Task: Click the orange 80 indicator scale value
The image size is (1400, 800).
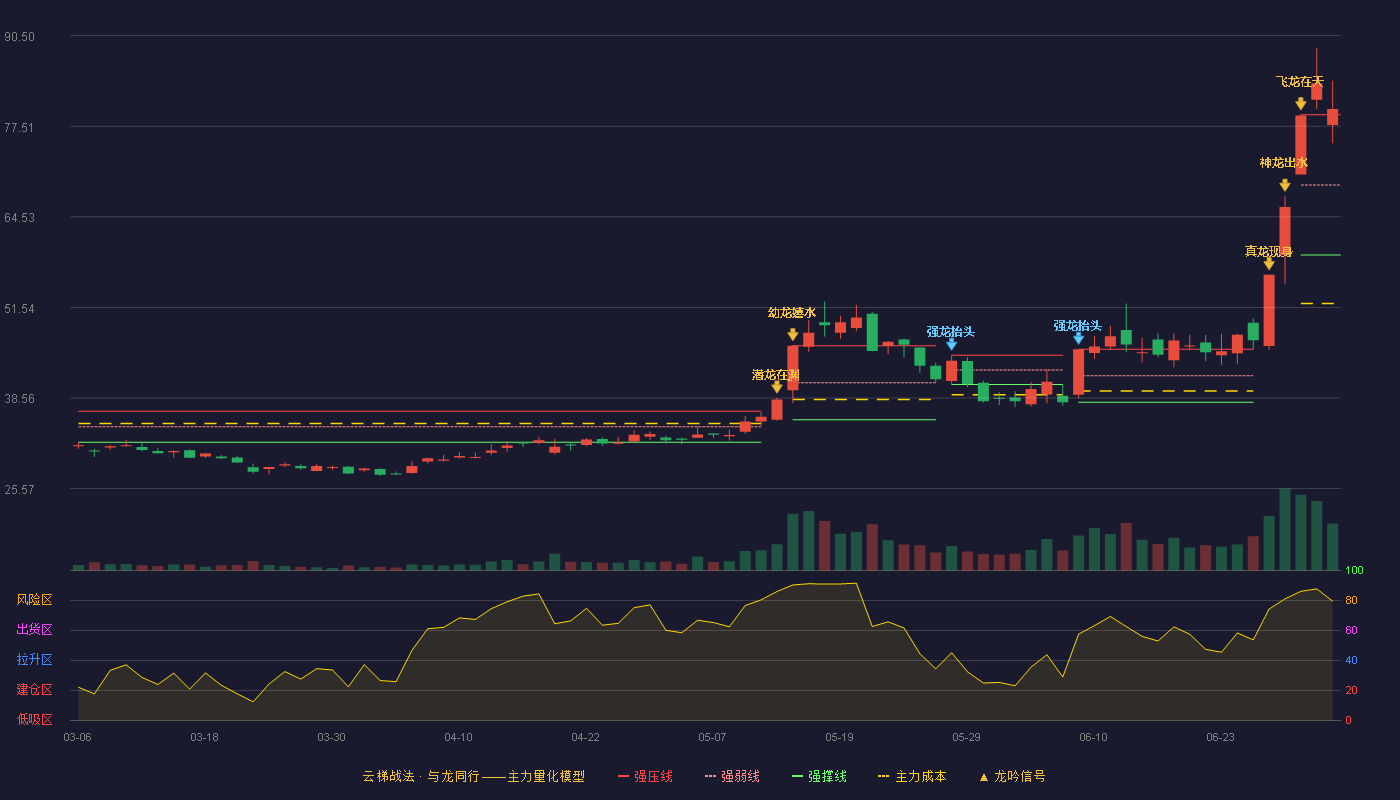Action: [x=1351, y=600]
